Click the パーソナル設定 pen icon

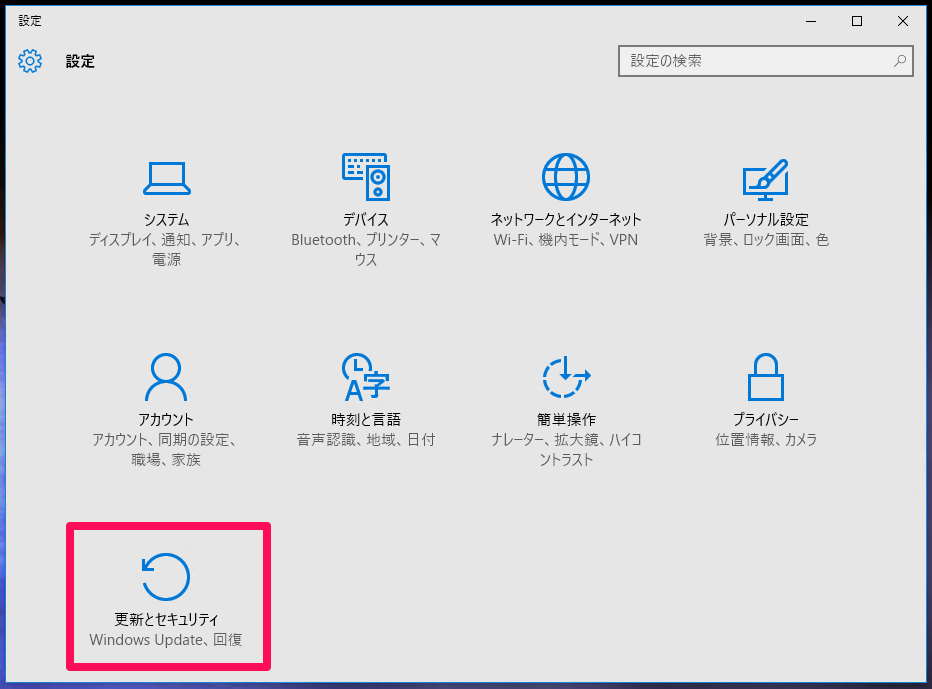pyautogui.click(x=766, y=176)
